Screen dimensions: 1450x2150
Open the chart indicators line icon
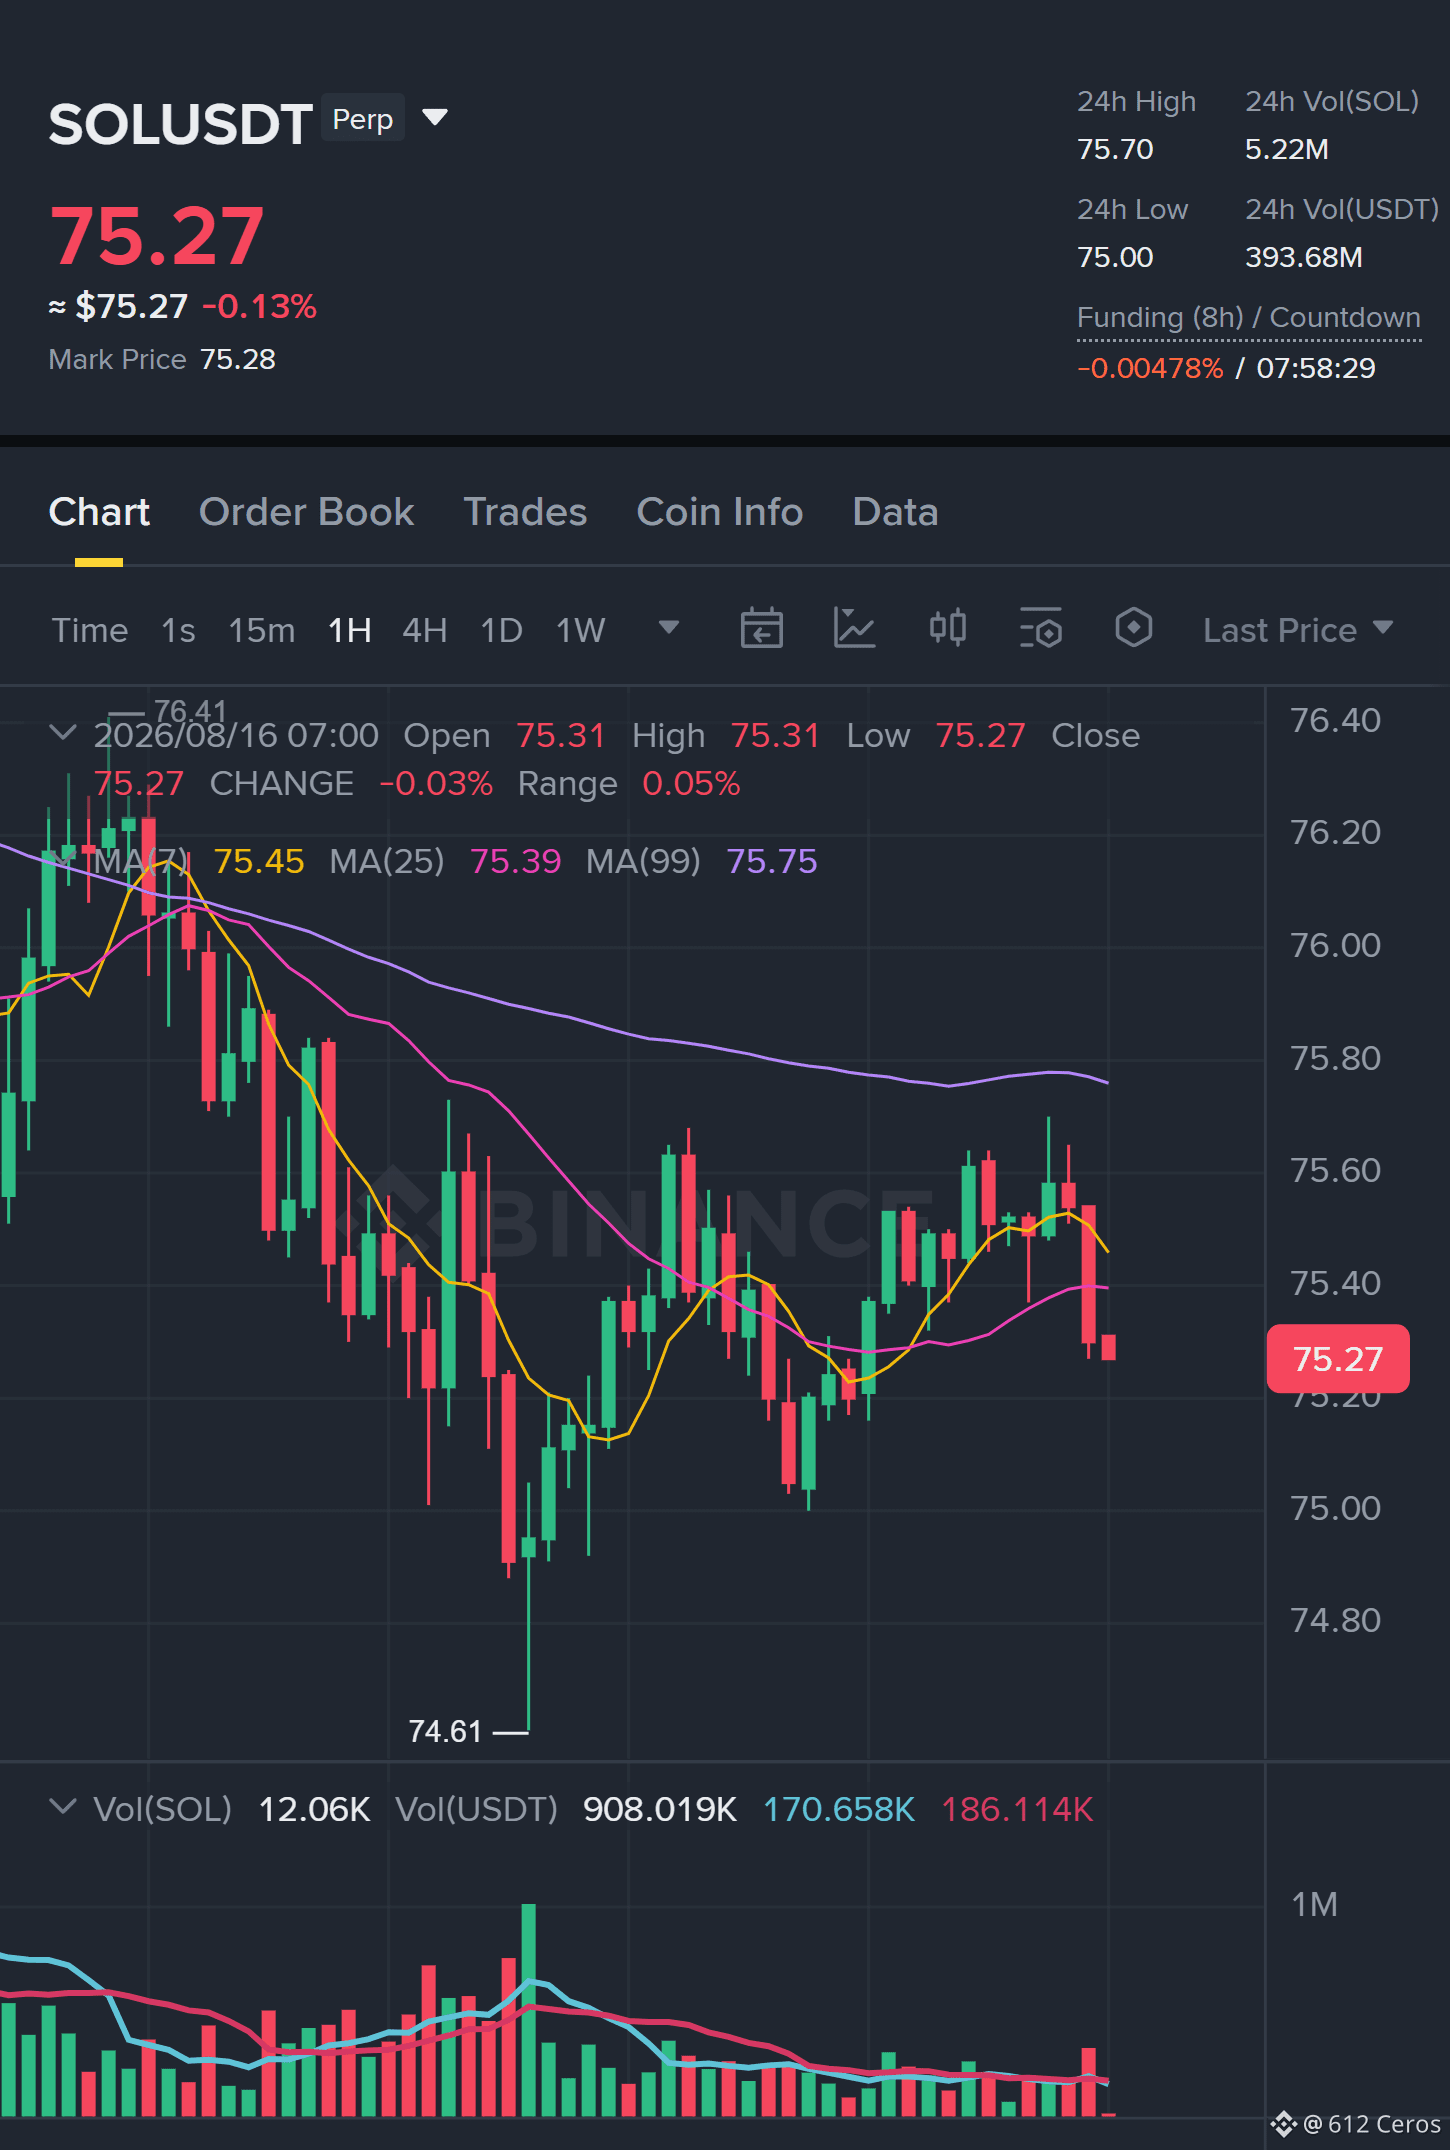coord(855,629)
